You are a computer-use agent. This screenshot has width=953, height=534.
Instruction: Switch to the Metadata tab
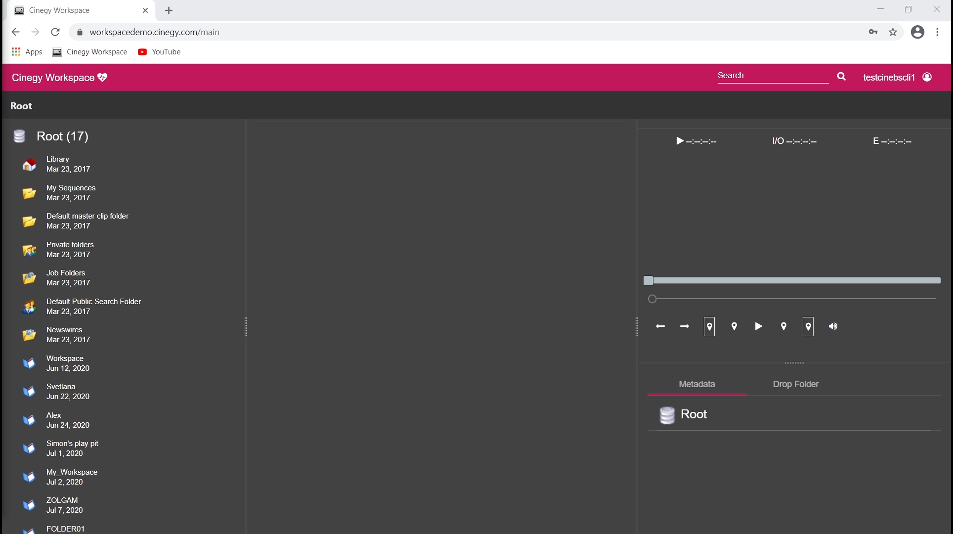pyautogui.click(x=697, y=384)
